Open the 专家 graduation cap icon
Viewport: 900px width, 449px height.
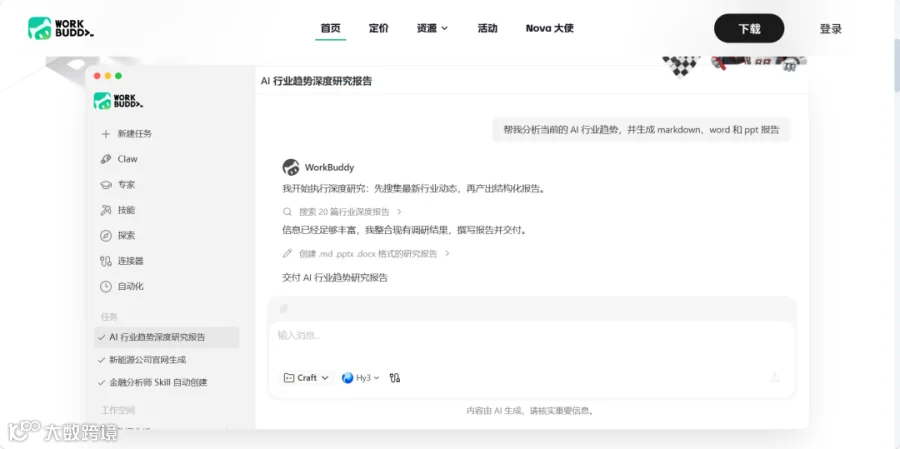(106, 185)
